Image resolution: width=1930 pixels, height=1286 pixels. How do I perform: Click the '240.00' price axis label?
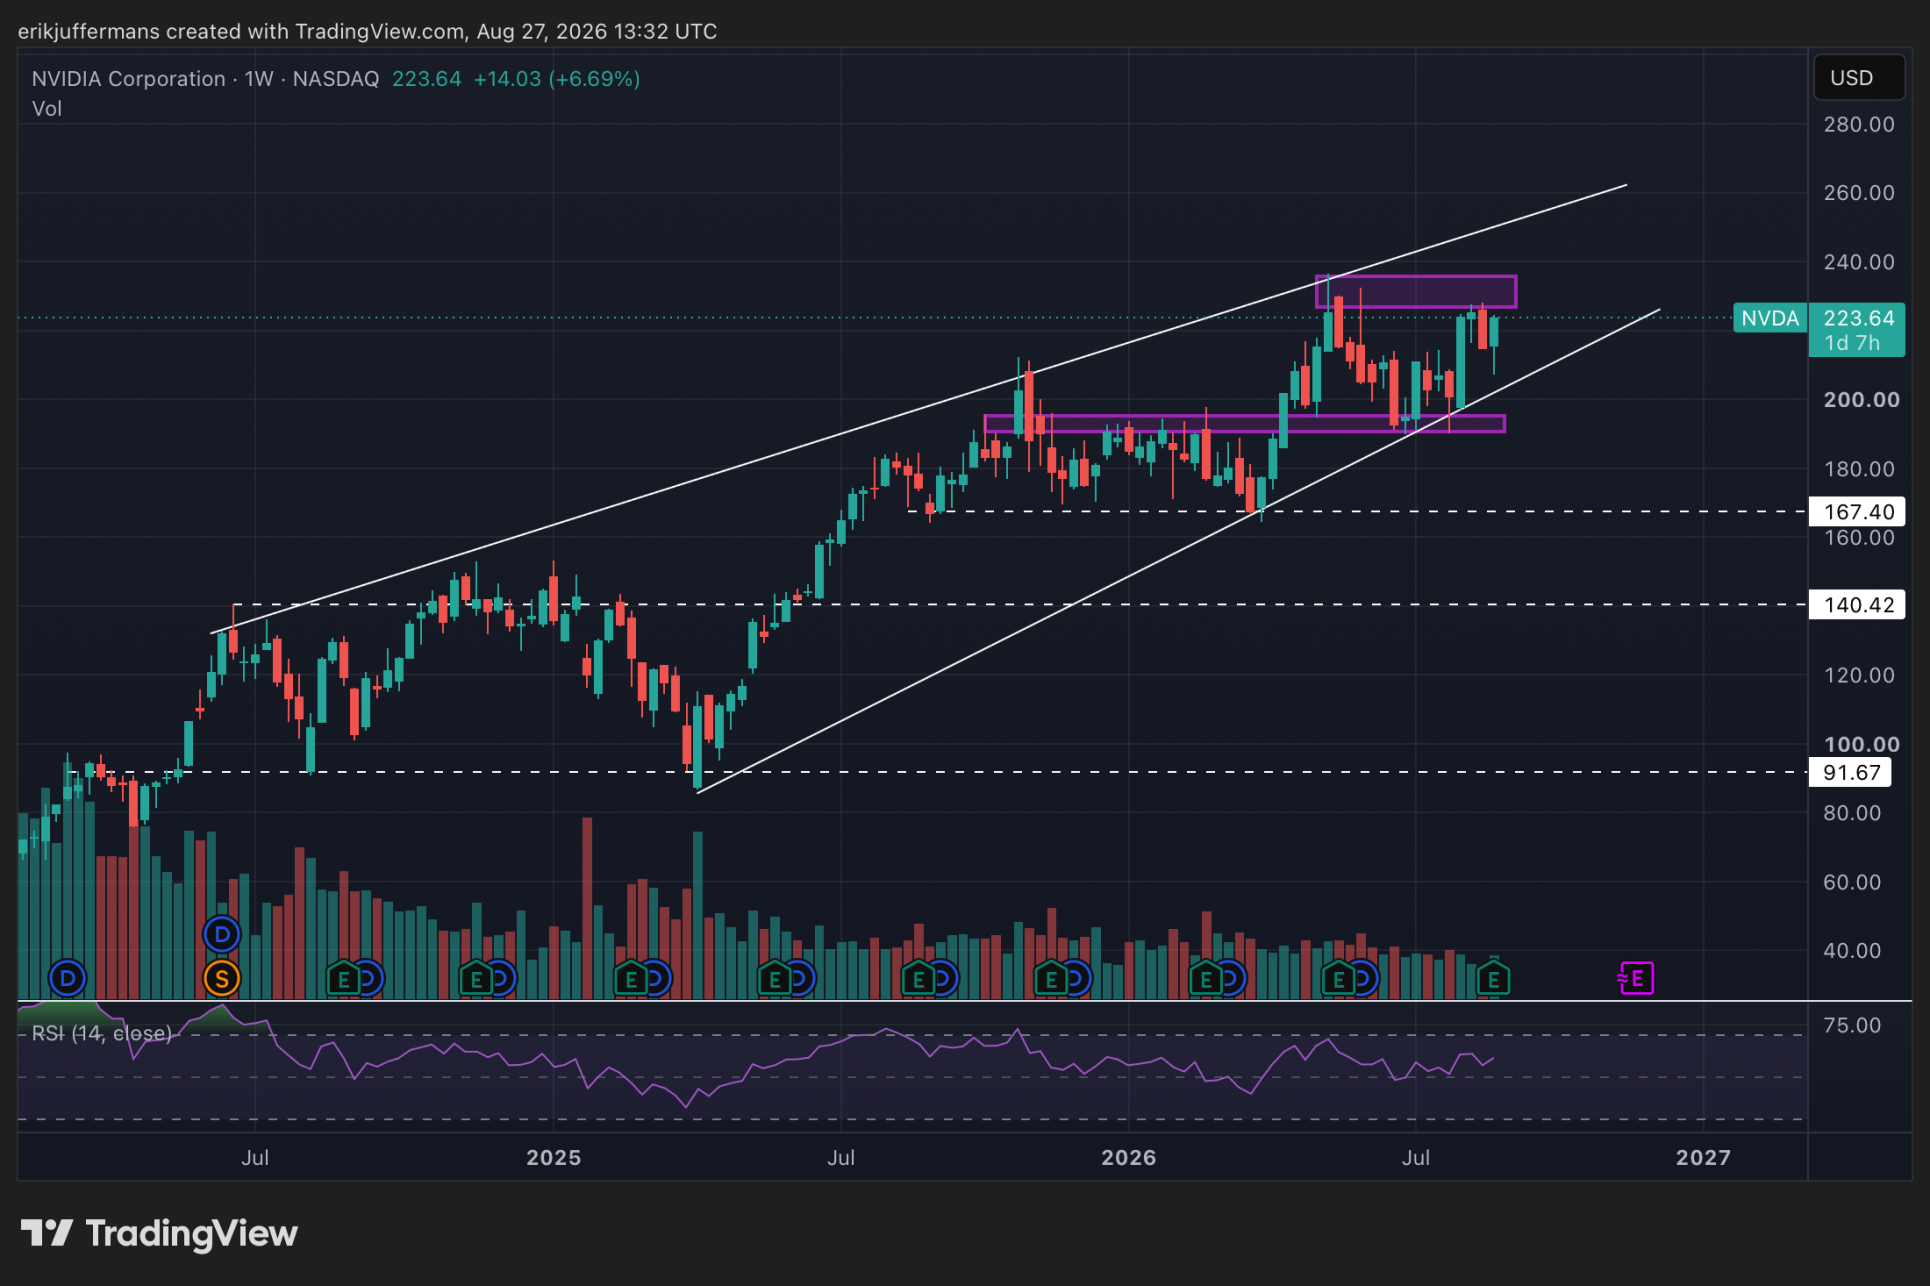click(x=1858, y=262)
